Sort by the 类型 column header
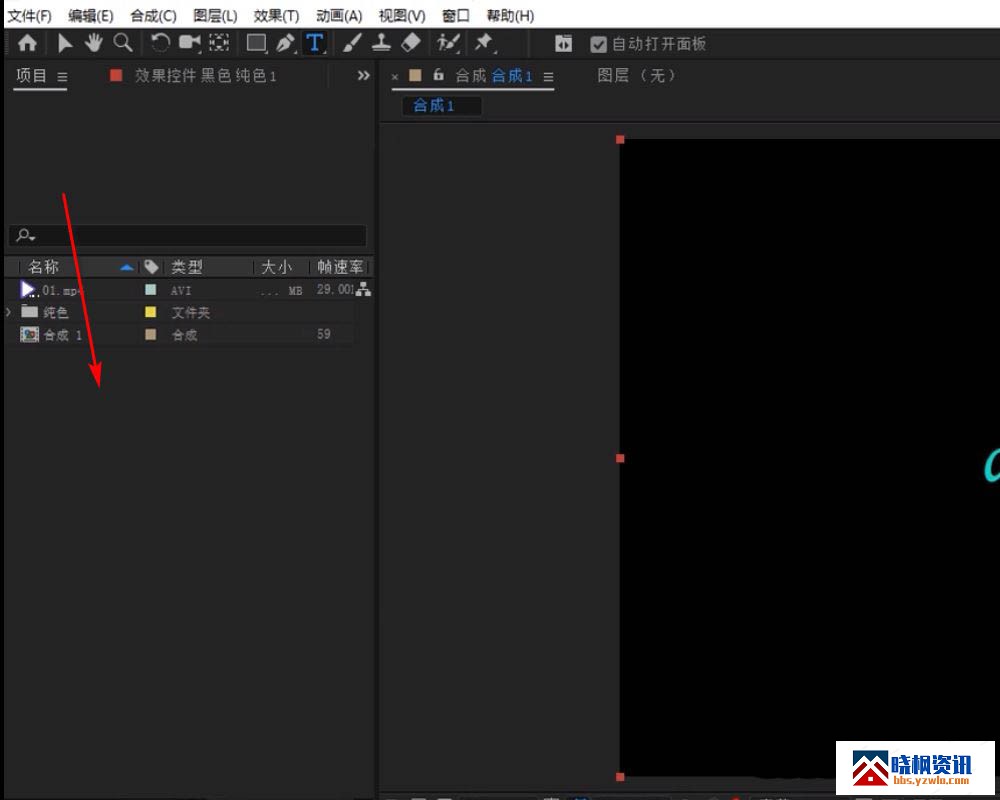The image size is (1000, 800). pyautogui.click(x=187, y=267)
